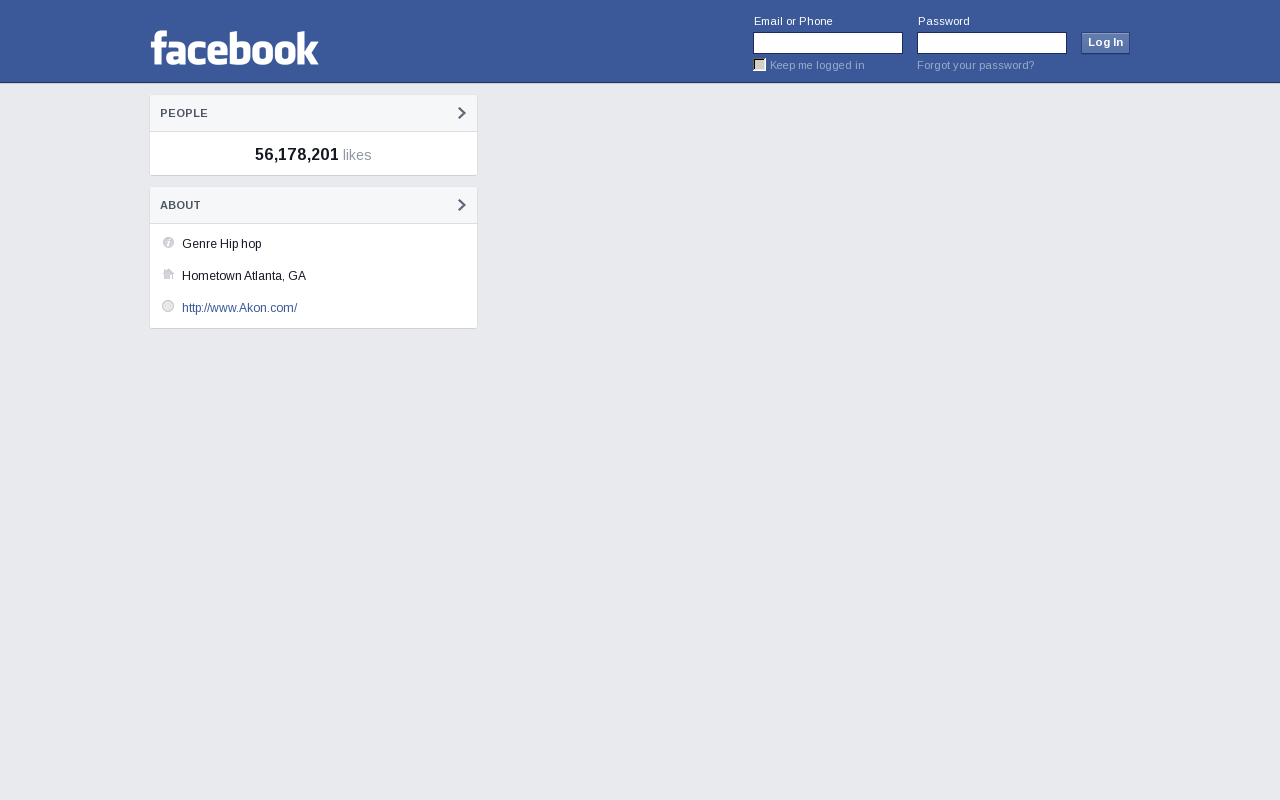Click the 56,178,201 likes count
Screen dimensions: 1280x800
pyautogui.click(x=313, y=155)
